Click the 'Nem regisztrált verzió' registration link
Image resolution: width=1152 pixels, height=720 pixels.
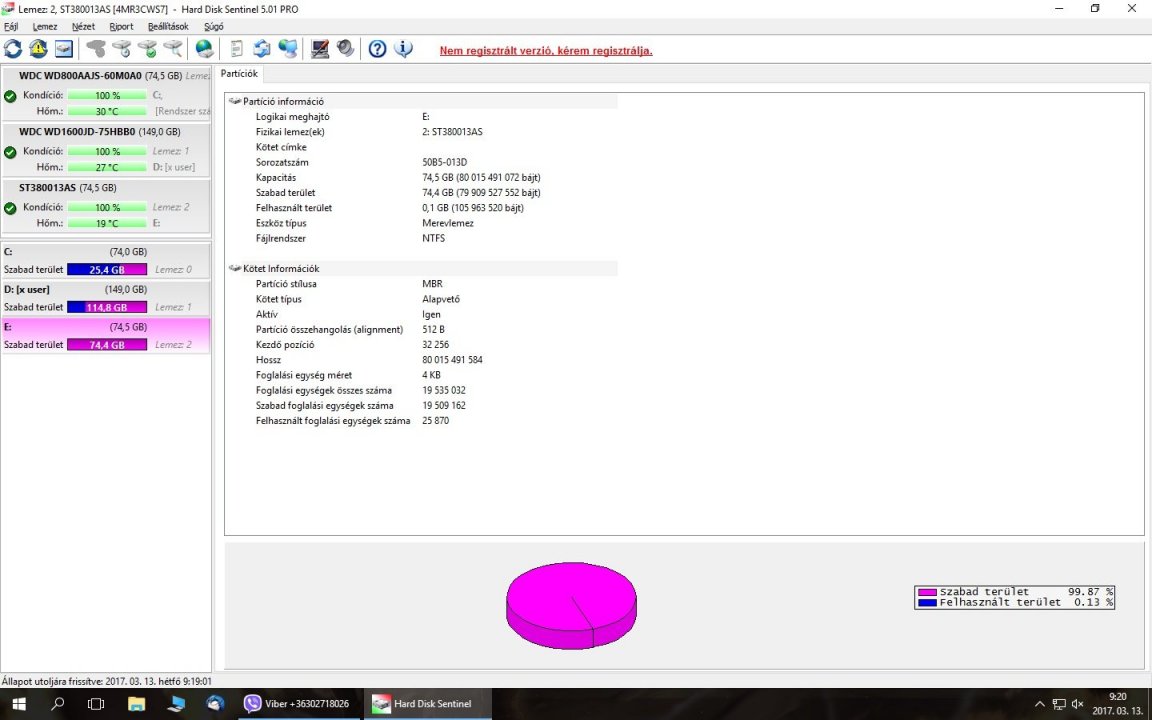tap(546, 51)
